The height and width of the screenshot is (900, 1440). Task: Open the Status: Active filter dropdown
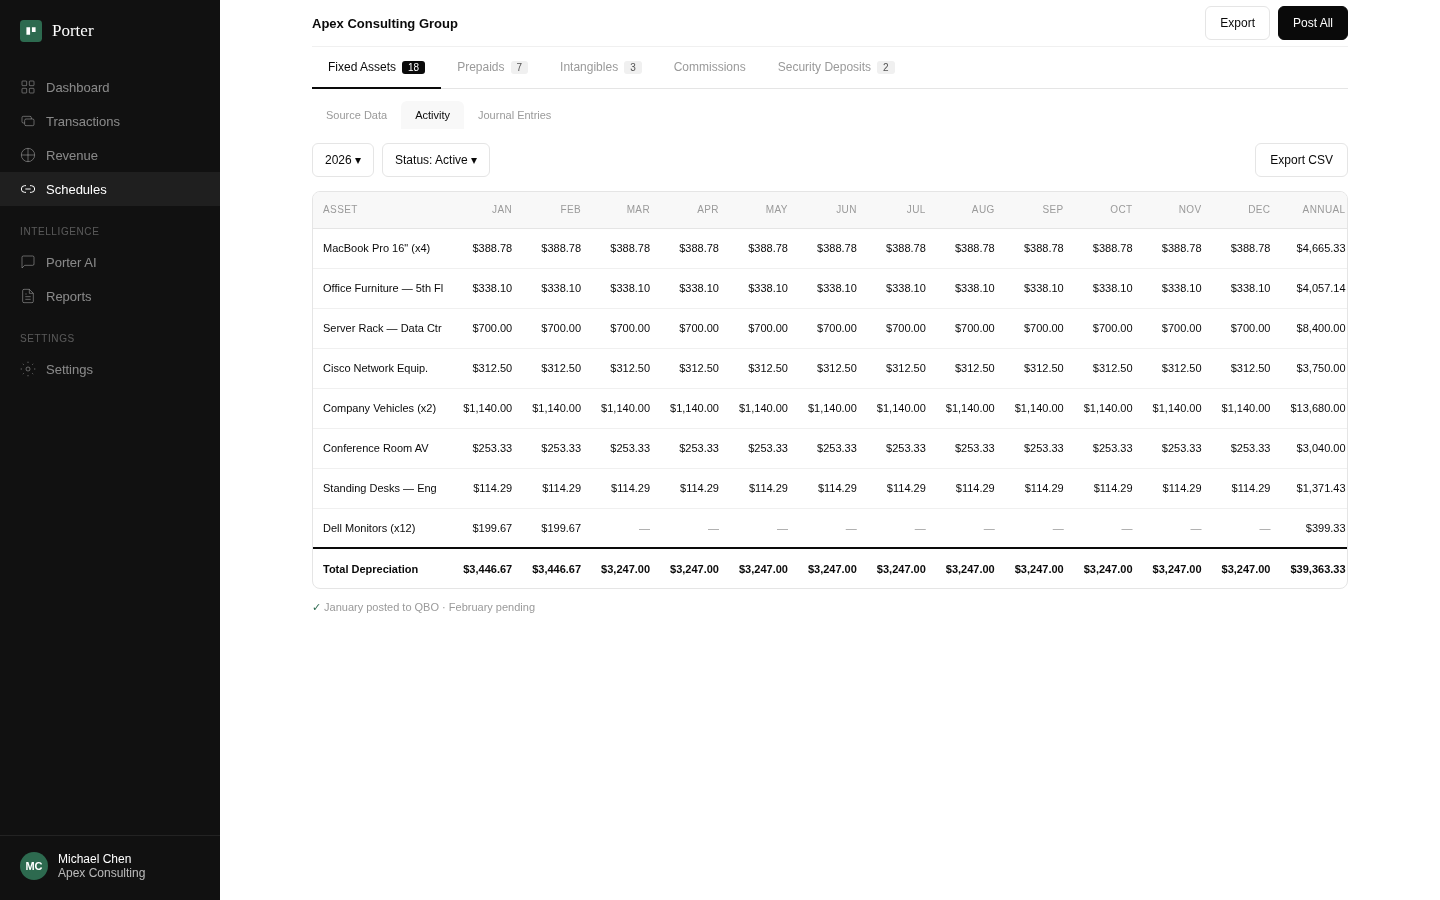pos(436,160)
